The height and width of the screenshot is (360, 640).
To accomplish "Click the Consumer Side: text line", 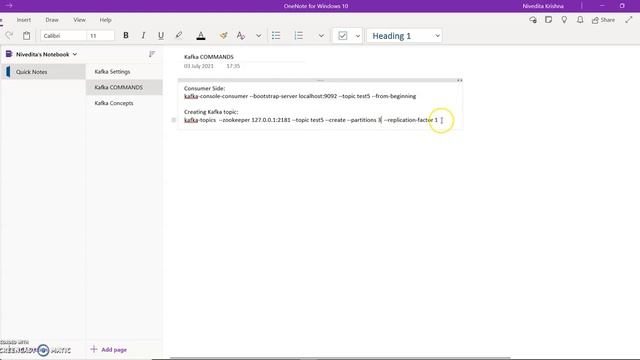I will point(204,88).
